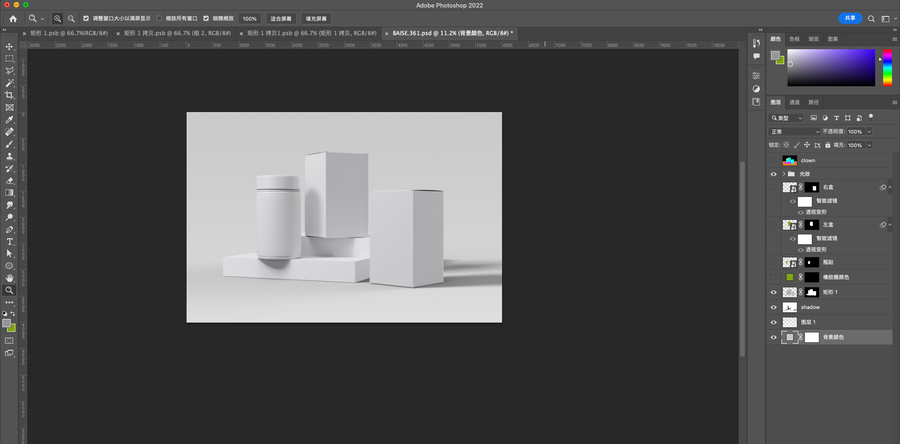
Task: Open the Comments panel icon
Action: 756,56
